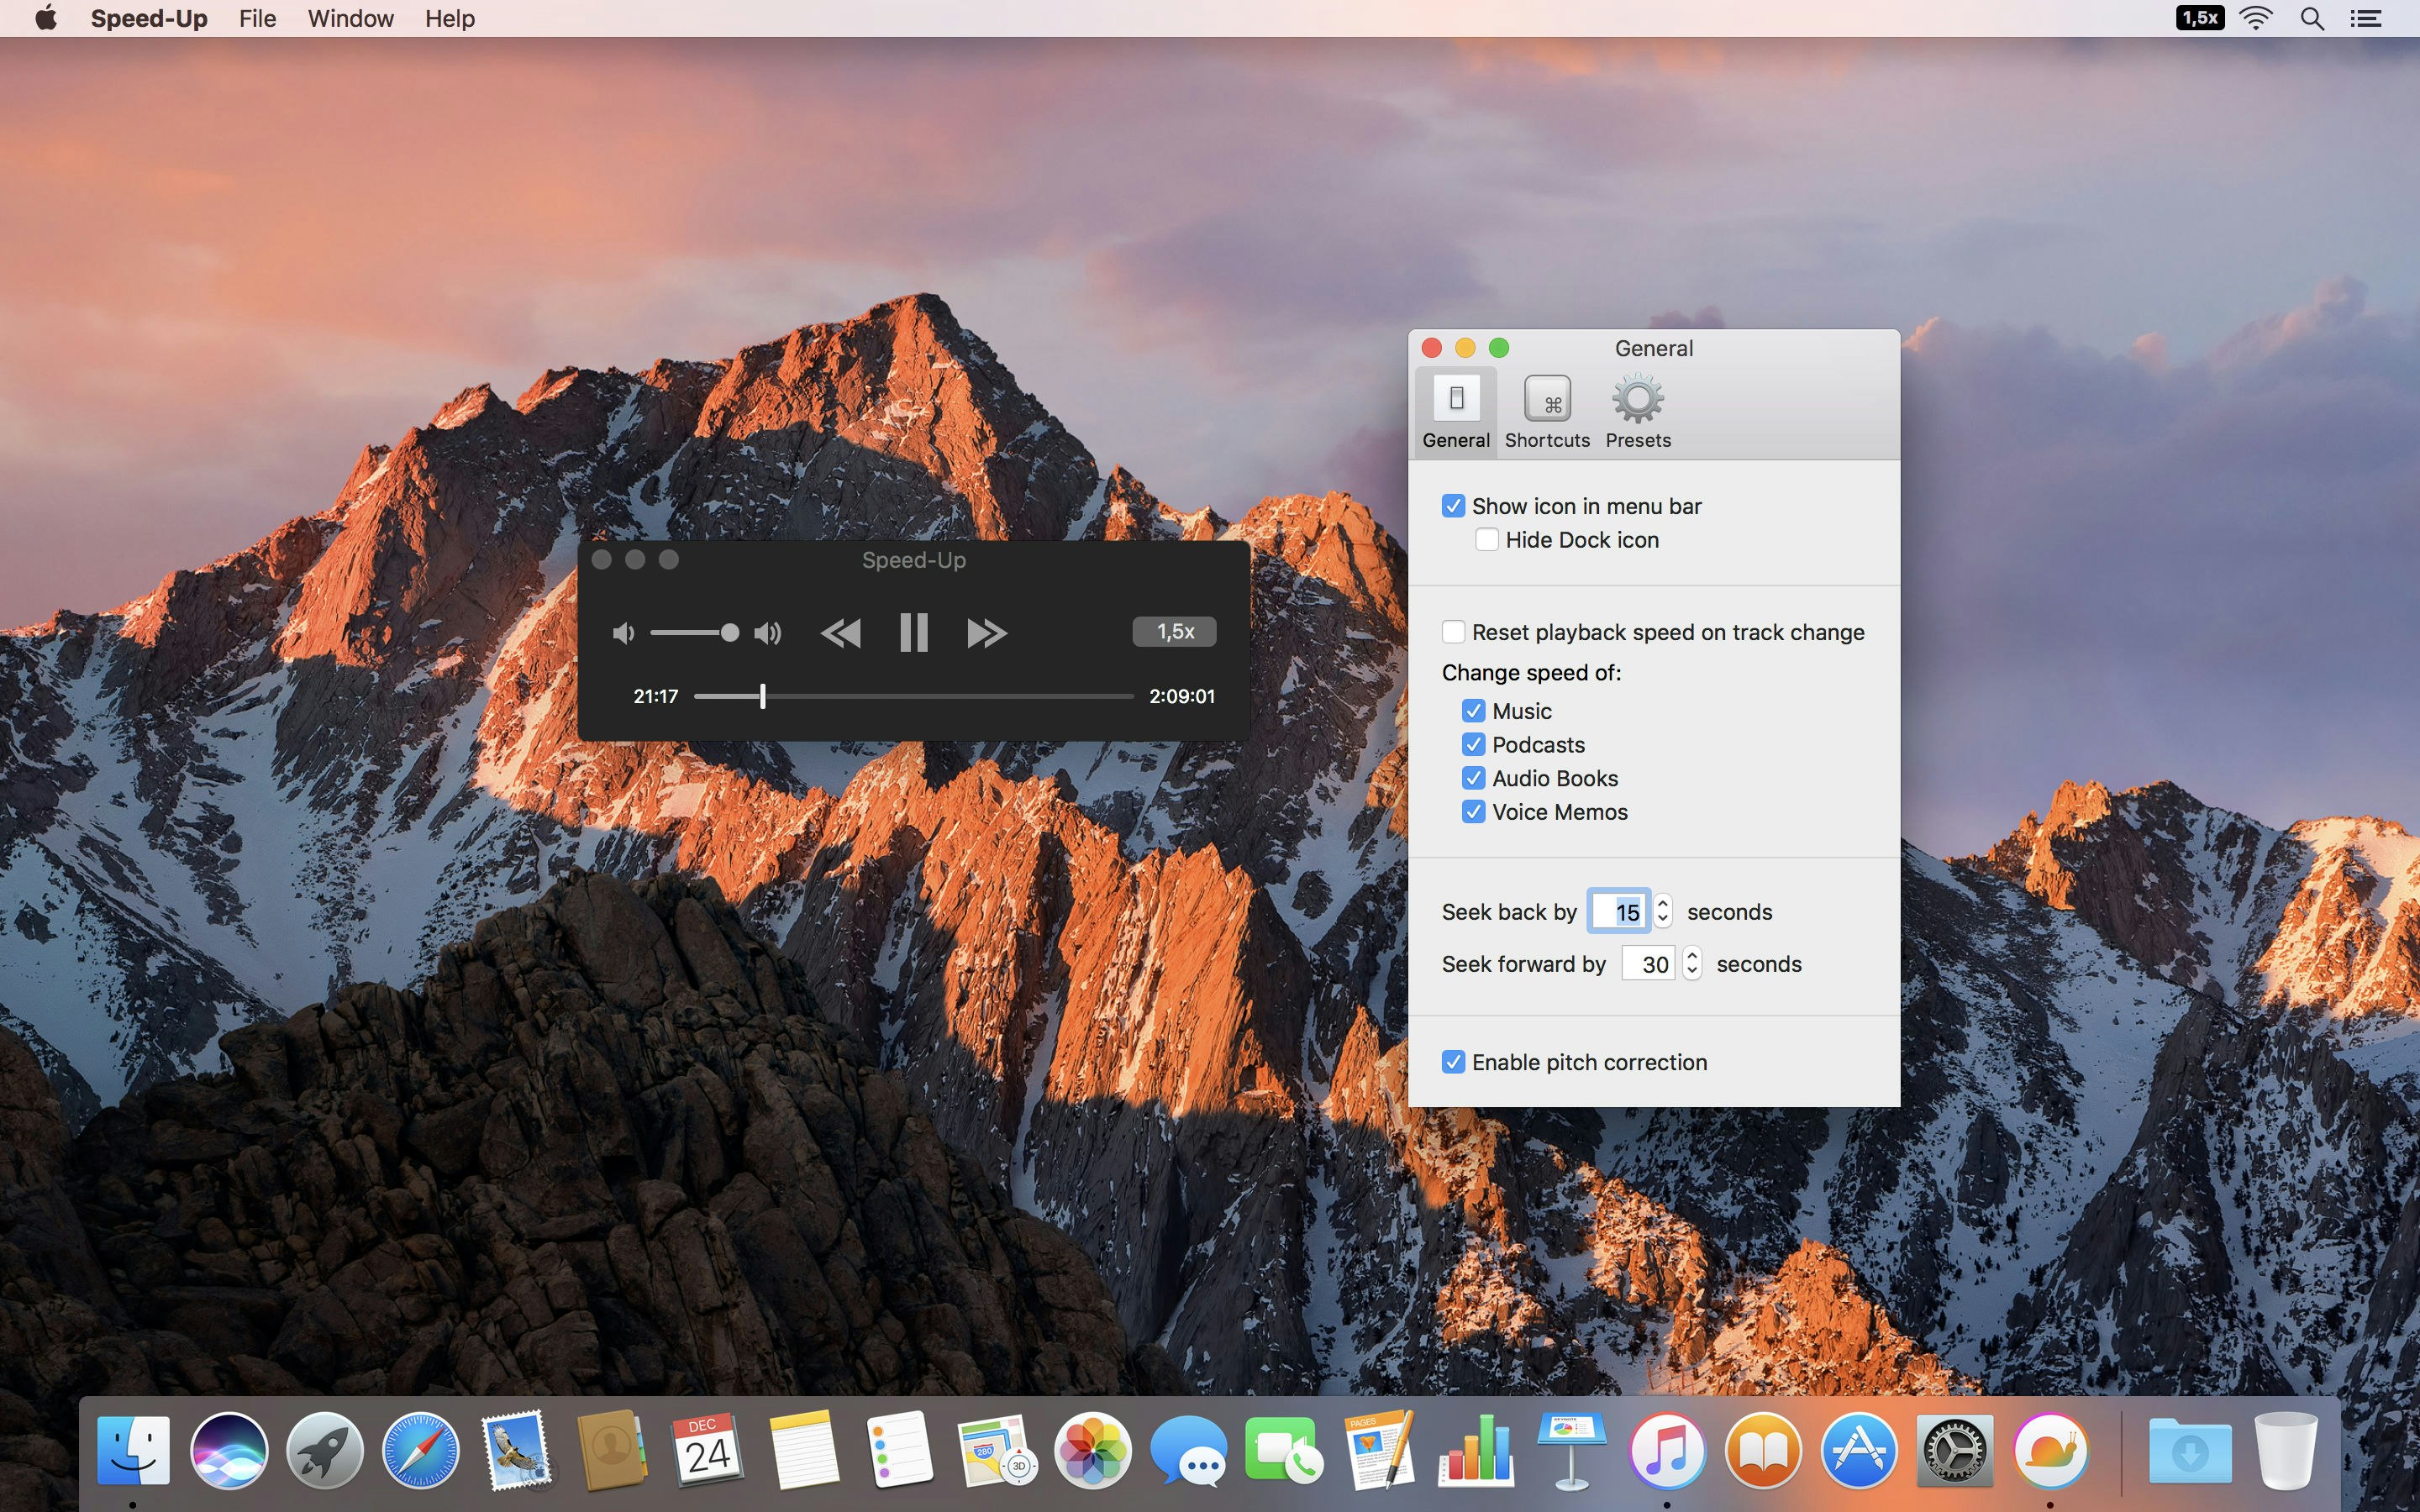Click the rewind icon in the player
The height and width of the screenshot is (1512, 2420).
coord(842,632)
